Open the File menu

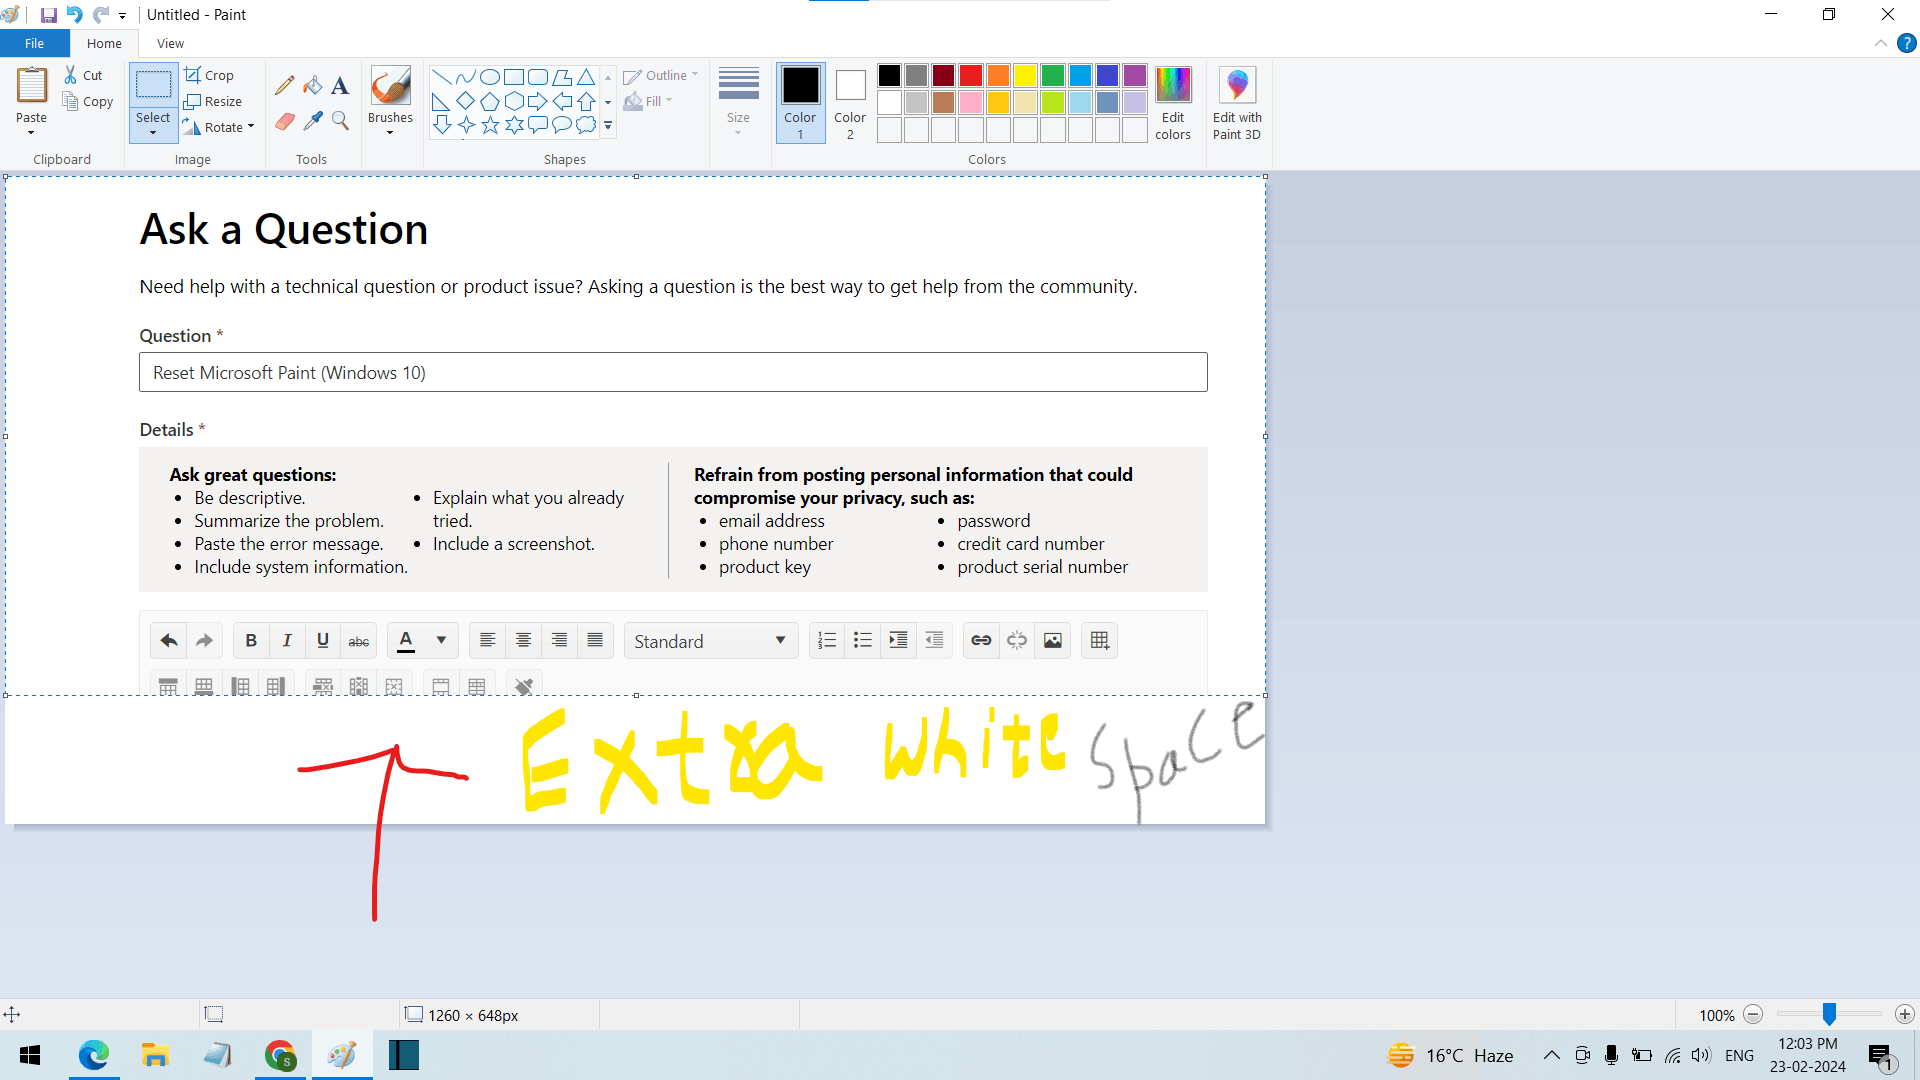coord(34,43)
